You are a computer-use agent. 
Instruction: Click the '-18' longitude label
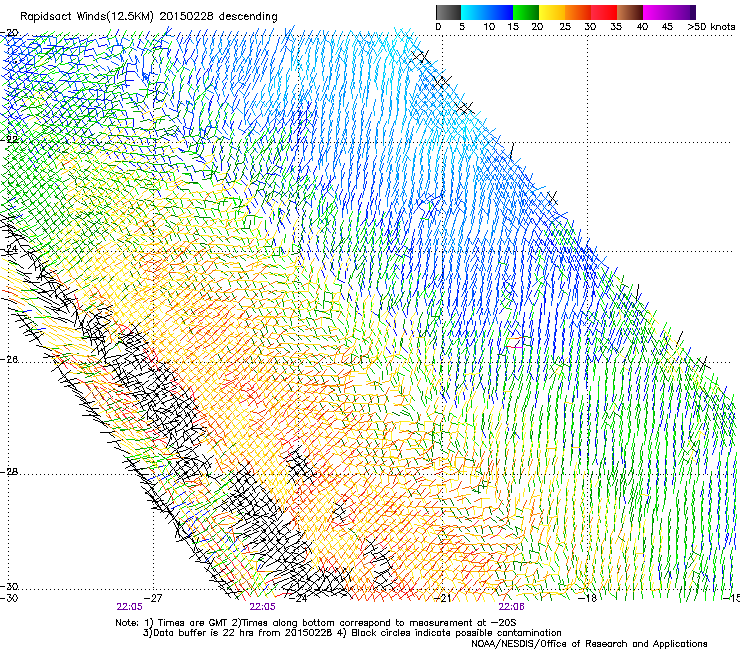[x=588, y=598]
